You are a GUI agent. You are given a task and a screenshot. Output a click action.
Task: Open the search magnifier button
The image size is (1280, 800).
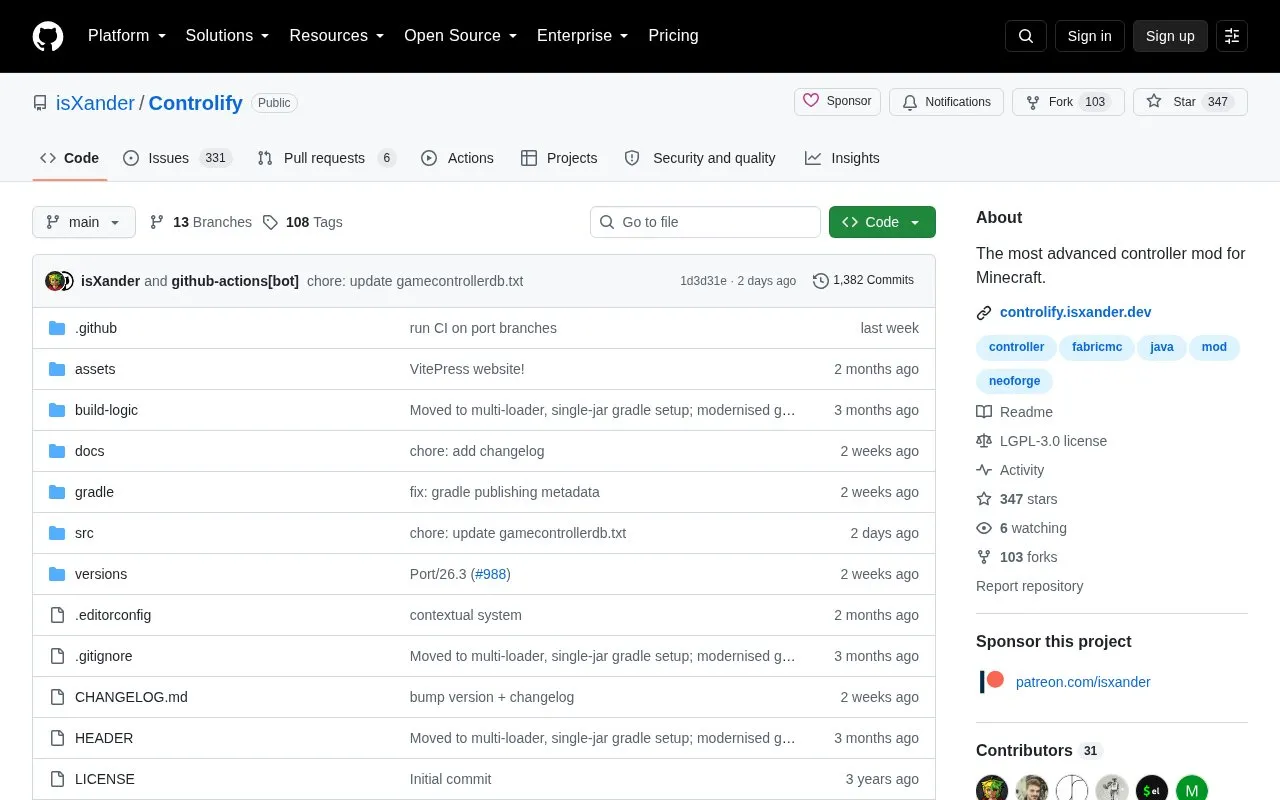[1026, 36]
